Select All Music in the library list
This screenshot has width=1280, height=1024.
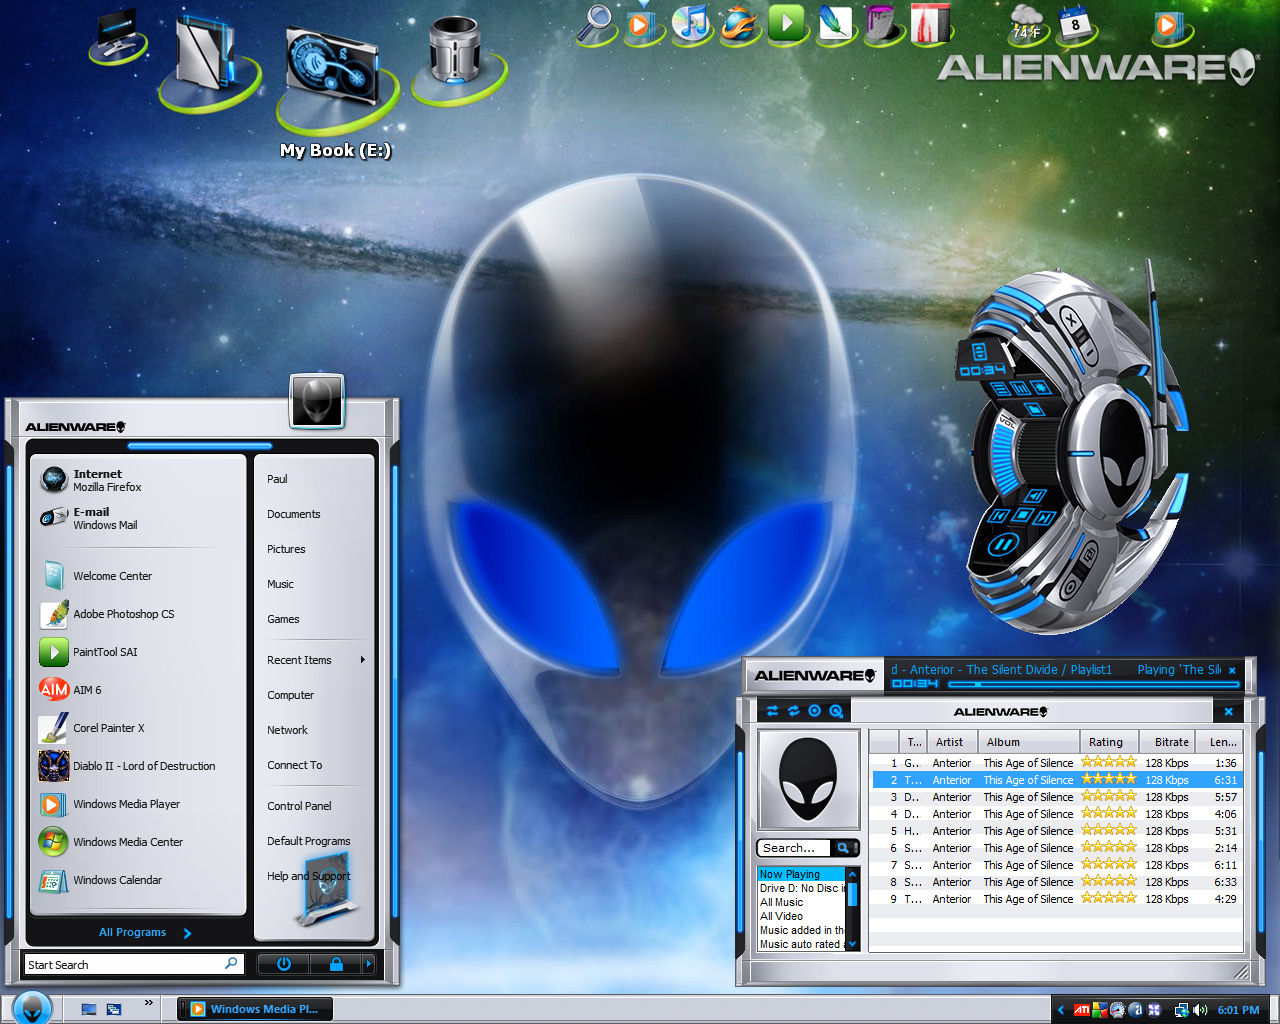tap(781, 902)
